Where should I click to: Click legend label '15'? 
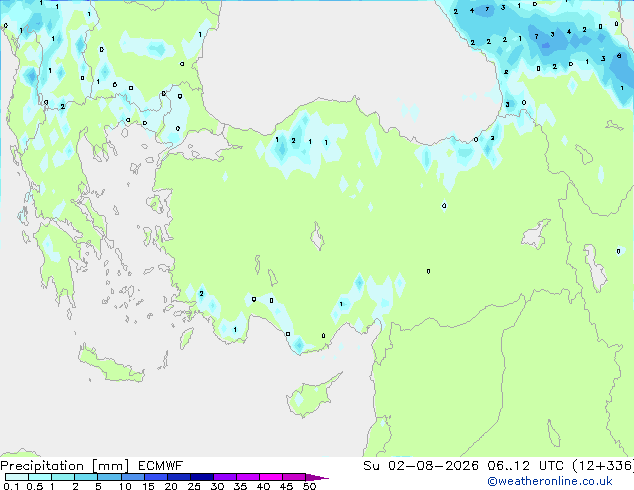pyautogui.click(x=148, y=486)
